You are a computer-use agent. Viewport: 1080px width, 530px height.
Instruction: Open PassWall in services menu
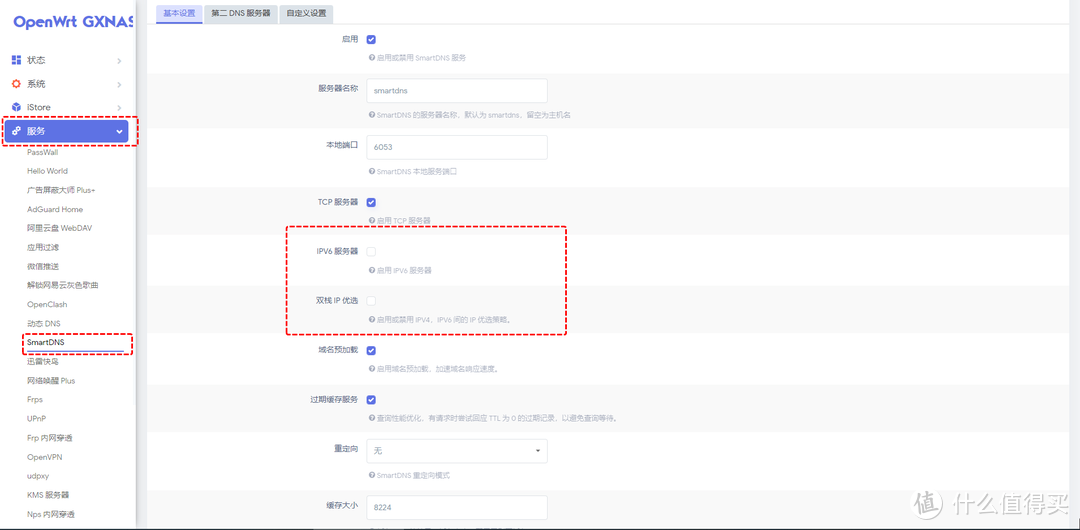point(43,152)
